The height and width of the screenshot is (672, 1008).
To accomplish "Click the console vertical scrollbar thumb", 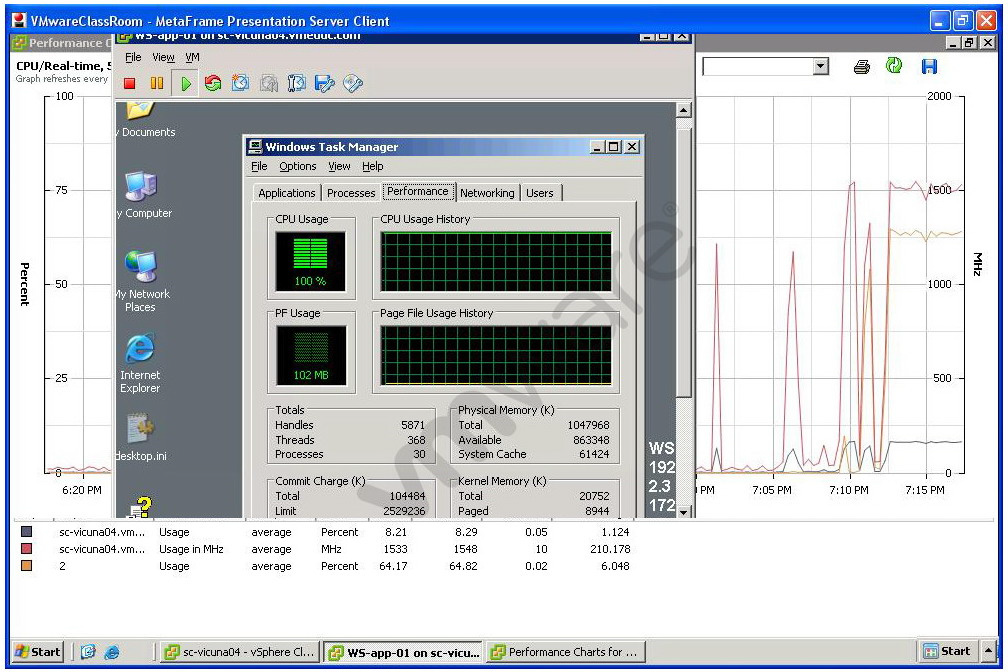I will tap(683, 262).
